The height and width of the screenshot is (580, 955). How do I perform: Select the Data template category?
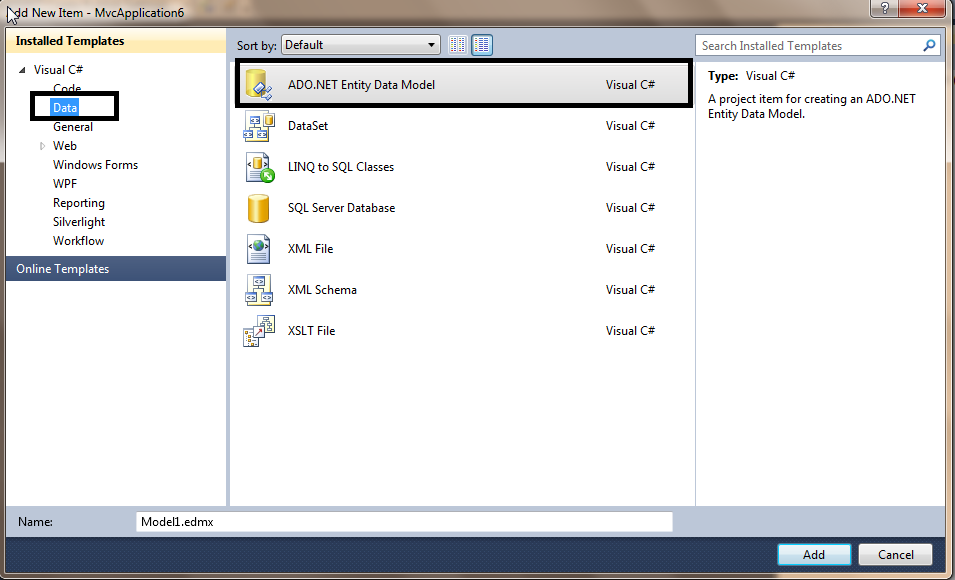64,107
